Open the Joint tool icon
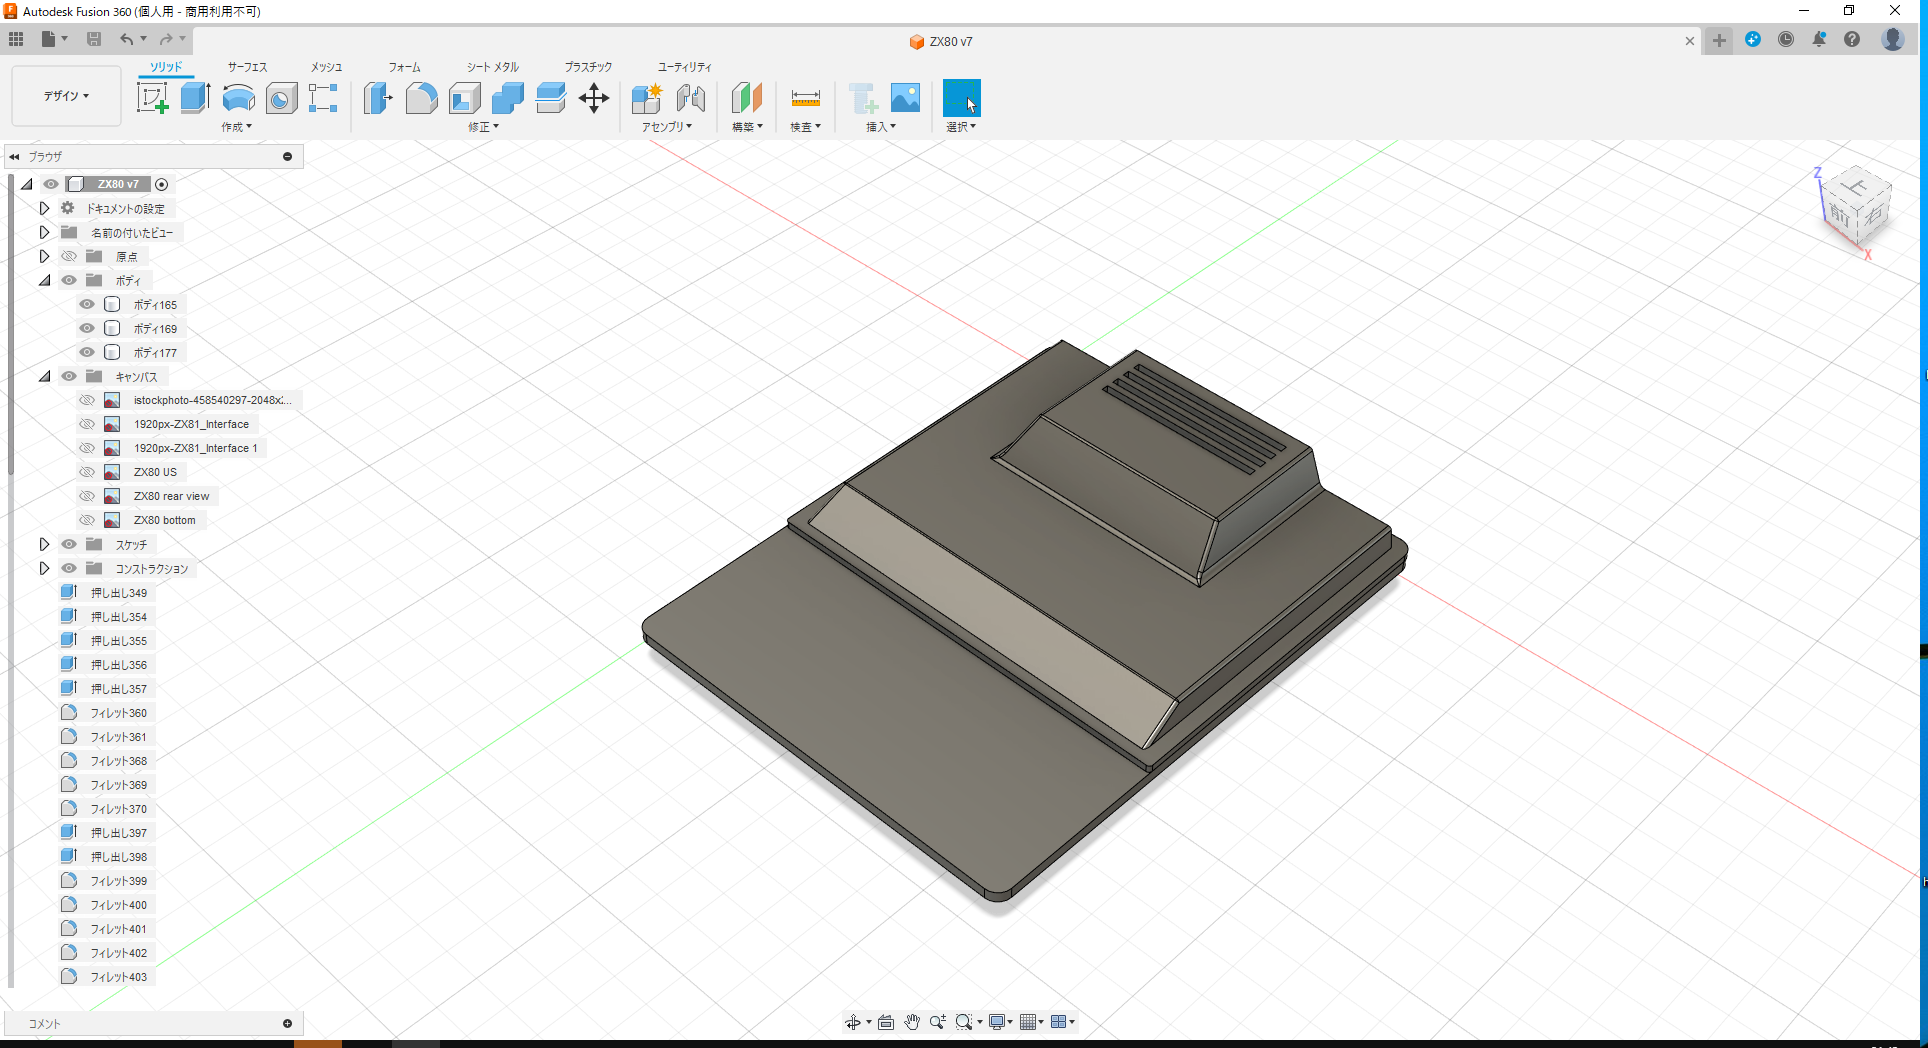1928x1048 pixels. [691, 97]
